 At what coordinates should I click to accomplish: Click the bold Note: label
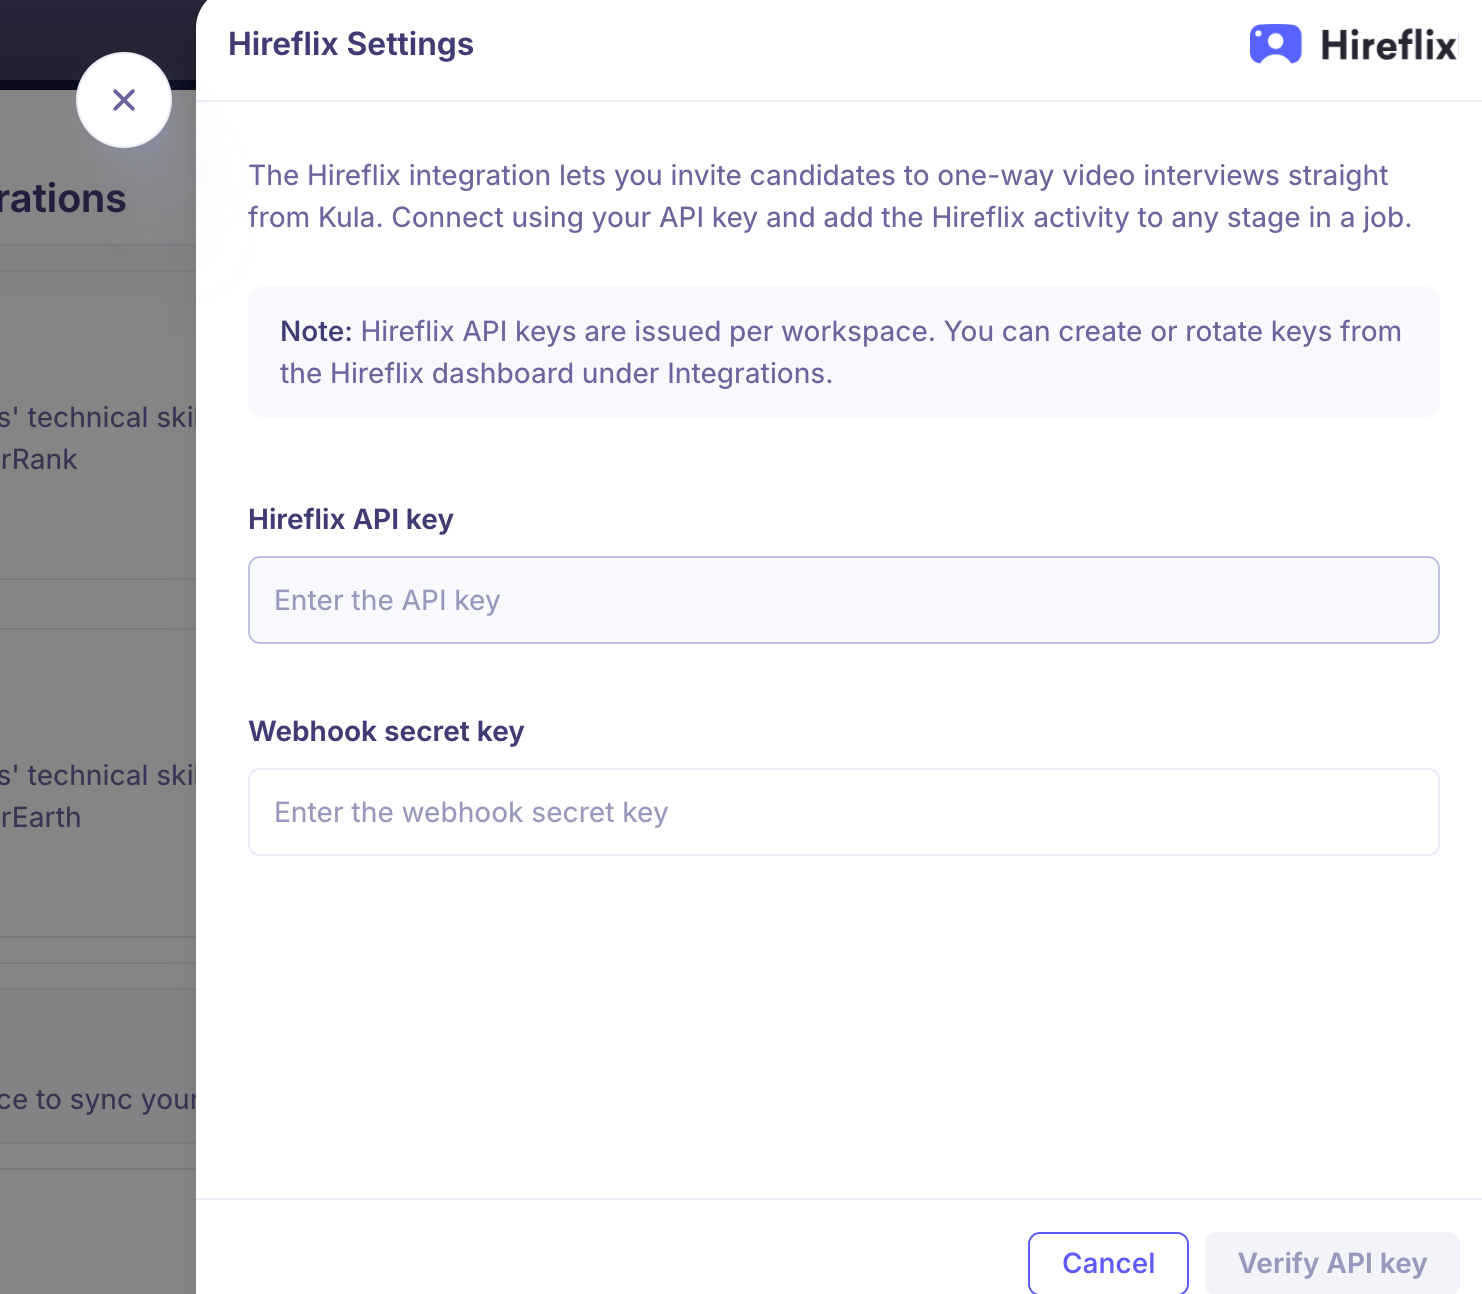point(316,331)
